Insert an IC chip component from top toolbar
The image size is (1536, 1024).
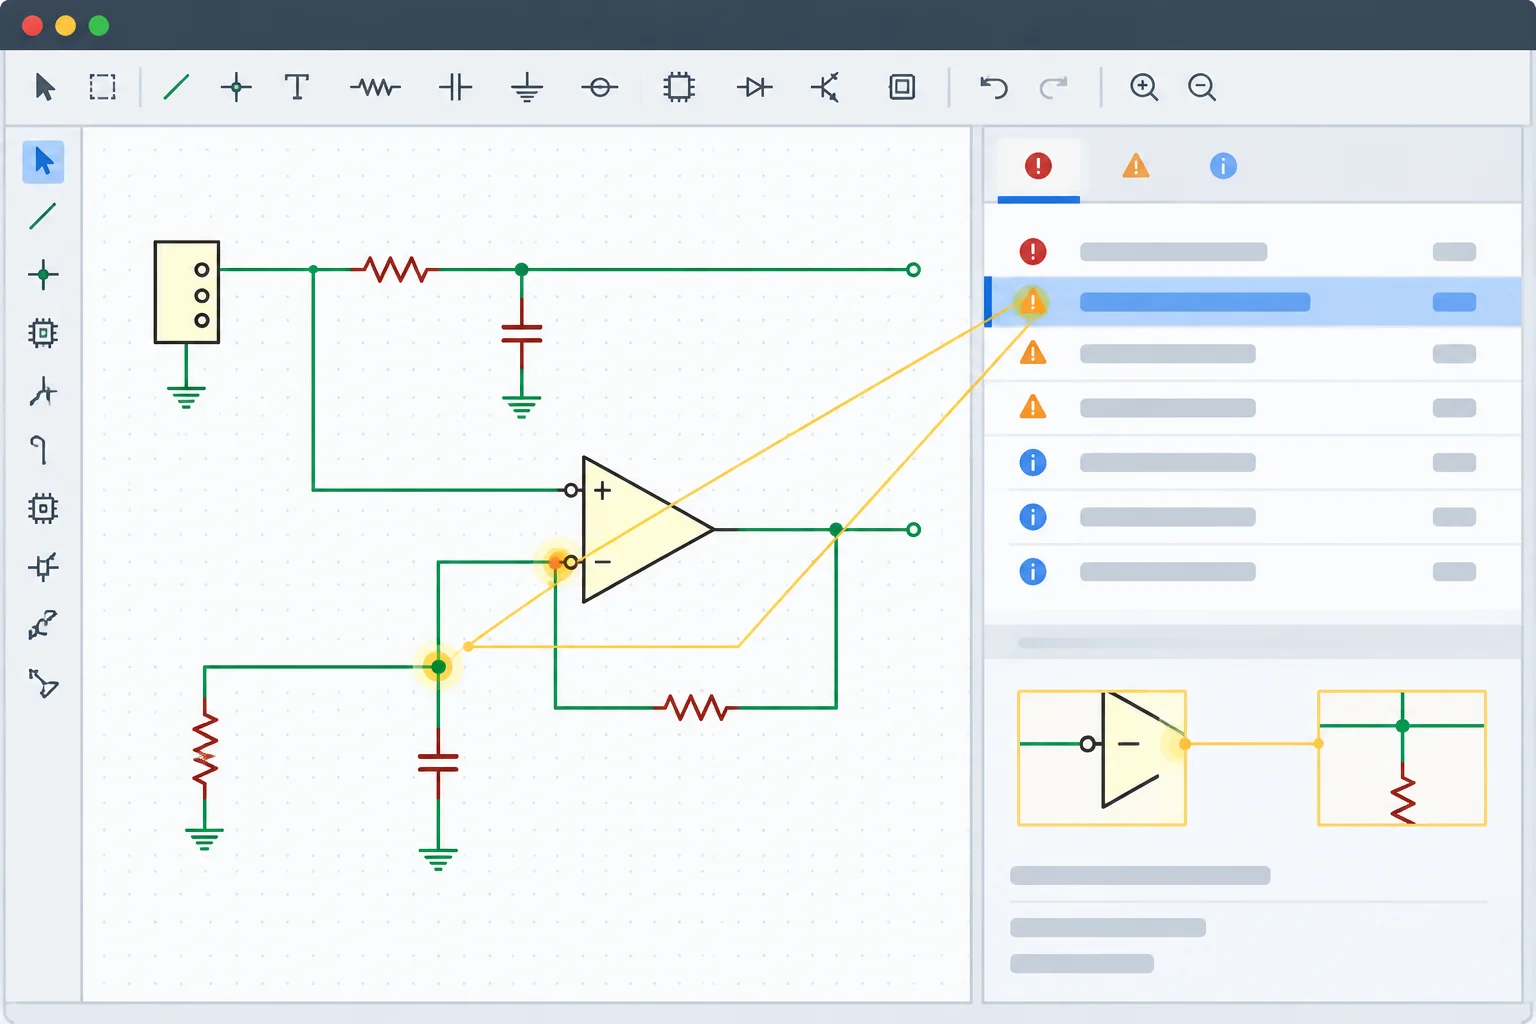point(679,87)
